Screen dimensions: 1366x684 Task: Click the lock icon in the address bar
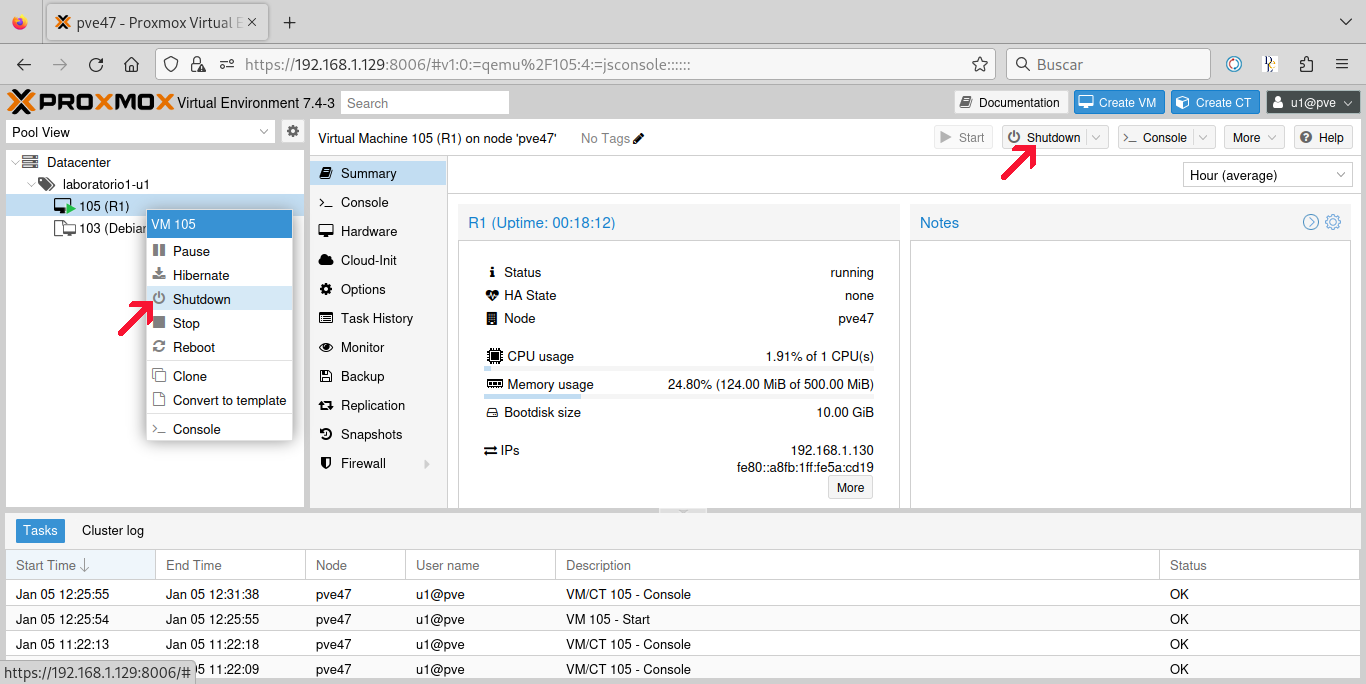(x=198, y=64)
